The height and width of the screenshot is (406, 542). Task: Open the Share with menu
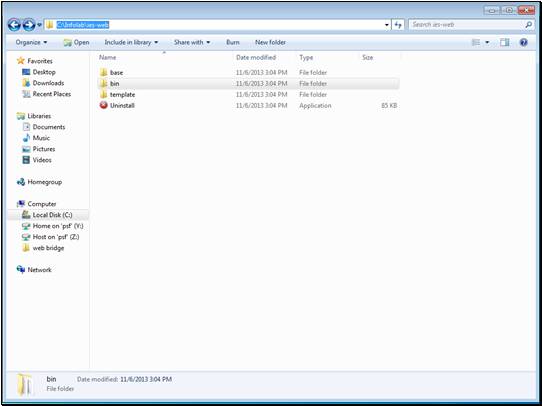tap(192, 43)
